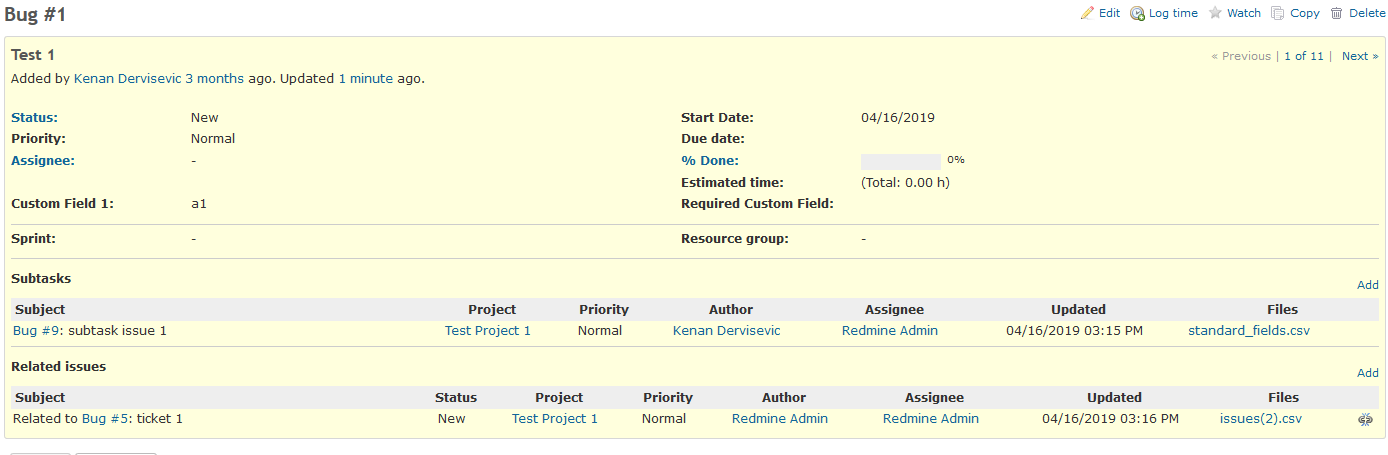Viewport: 1388px width, 455px height.
Task: Download standard_fields.csv file
Action: 1249,330
